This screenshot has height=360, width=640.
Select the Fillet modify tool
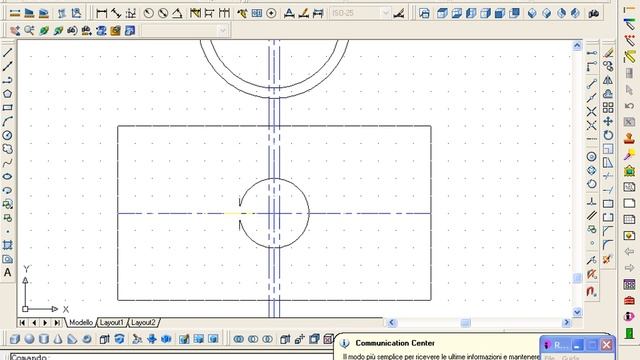608,245
